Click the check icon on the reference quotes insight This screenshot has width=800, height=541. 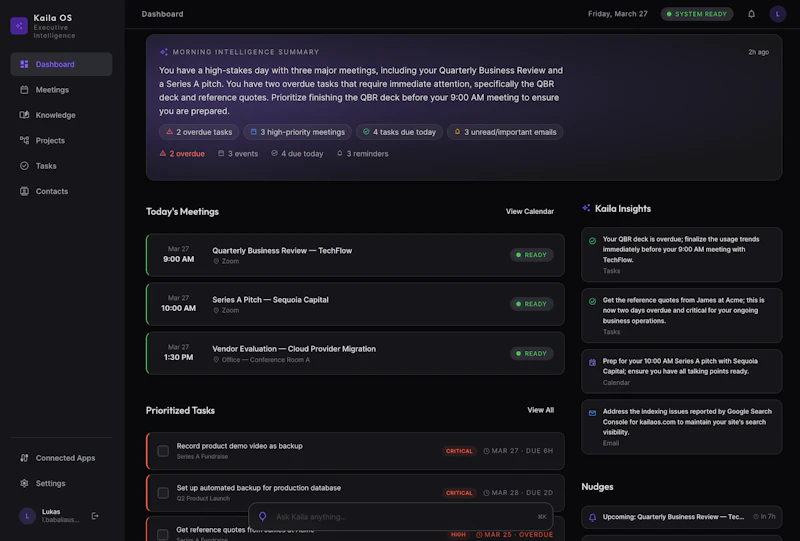pyautogui.click(x=592, y=301)
